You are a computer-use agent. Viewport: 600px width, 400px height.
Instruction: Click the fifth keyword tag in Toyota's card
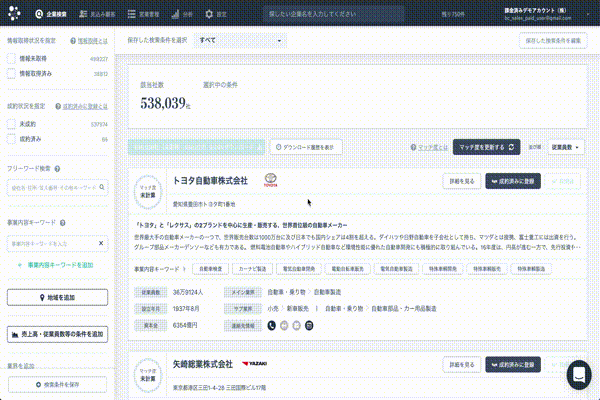396,269
